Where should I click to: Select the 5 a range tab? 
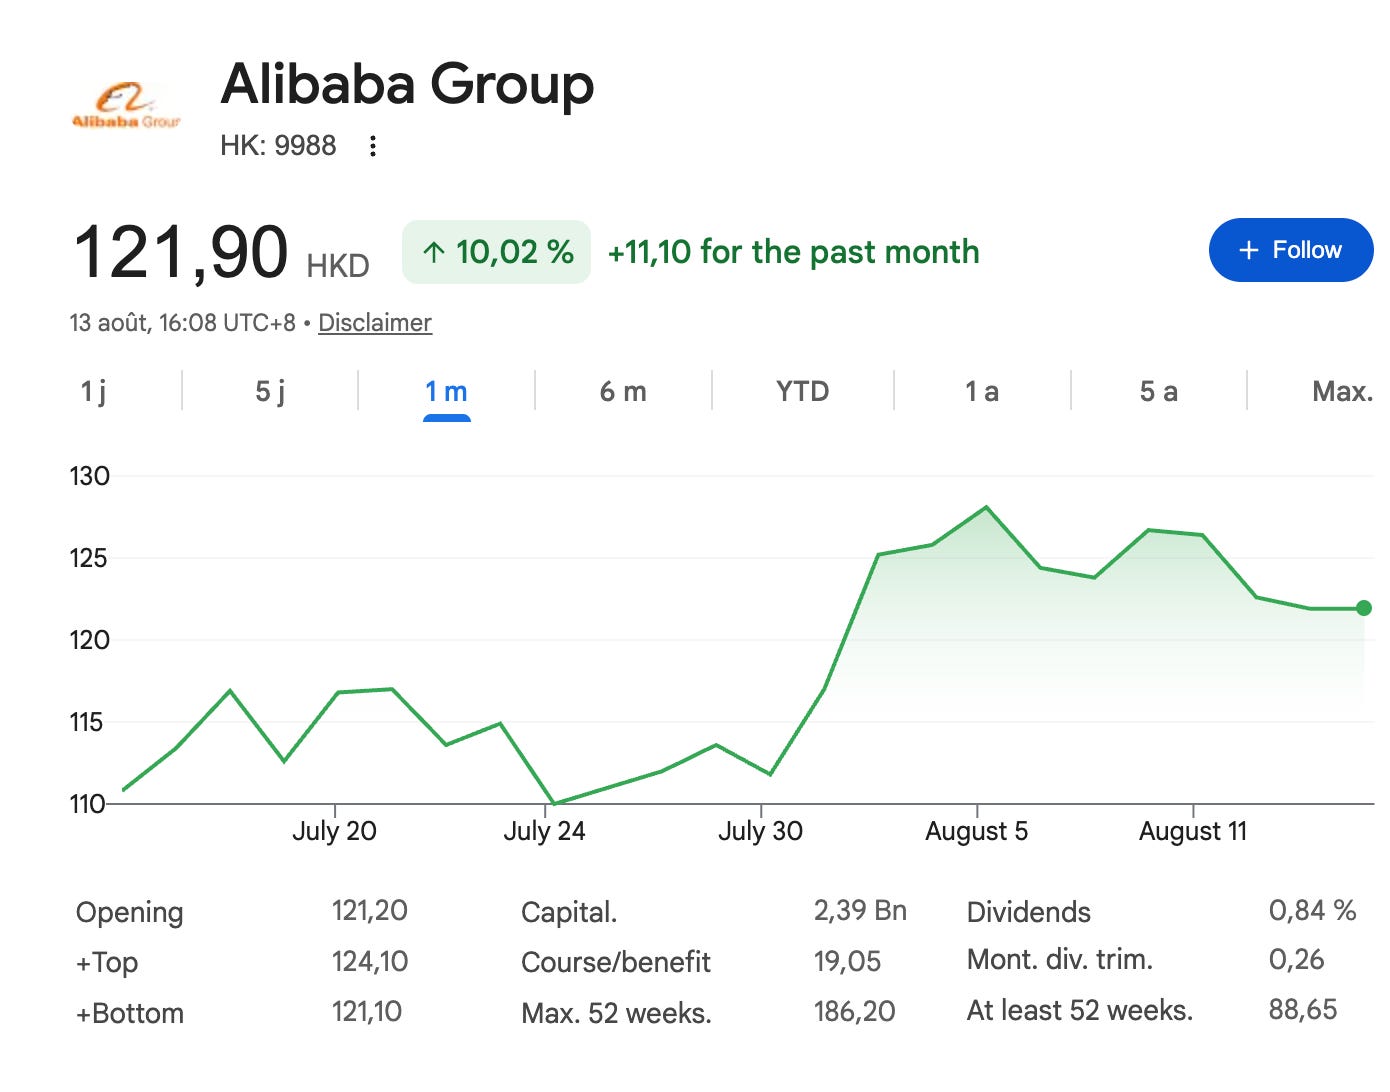[x=1159, y=391]
